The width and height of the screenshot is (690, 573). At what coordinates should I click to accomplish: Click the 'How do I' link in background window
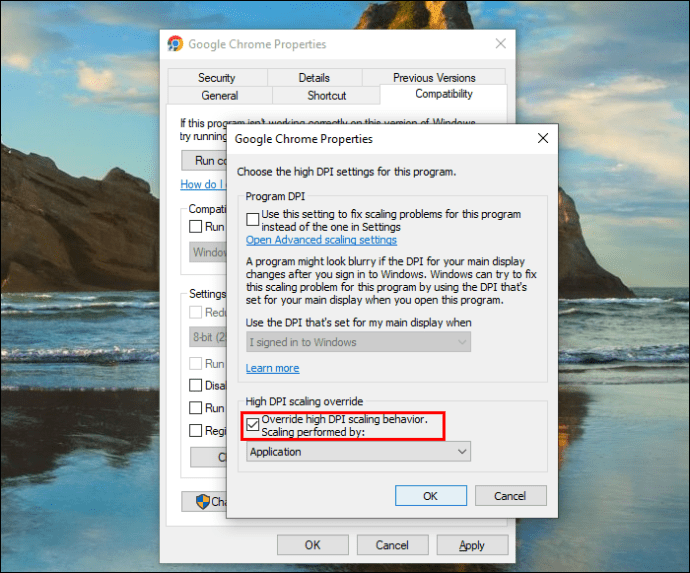click(202, 184)
